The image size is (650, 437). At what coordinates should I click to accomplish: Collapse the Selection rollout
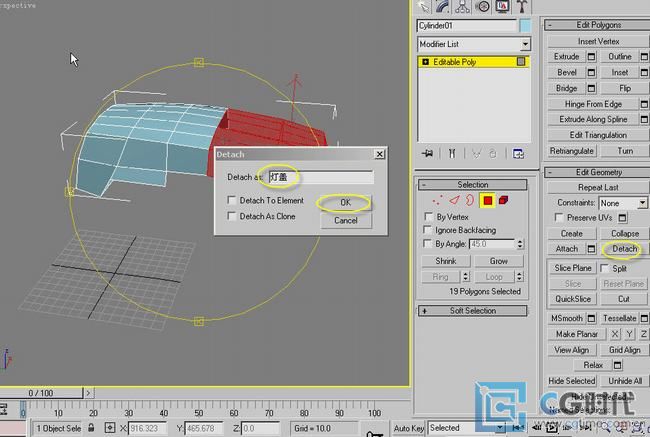pyautogui.click(x=473, y=185)
